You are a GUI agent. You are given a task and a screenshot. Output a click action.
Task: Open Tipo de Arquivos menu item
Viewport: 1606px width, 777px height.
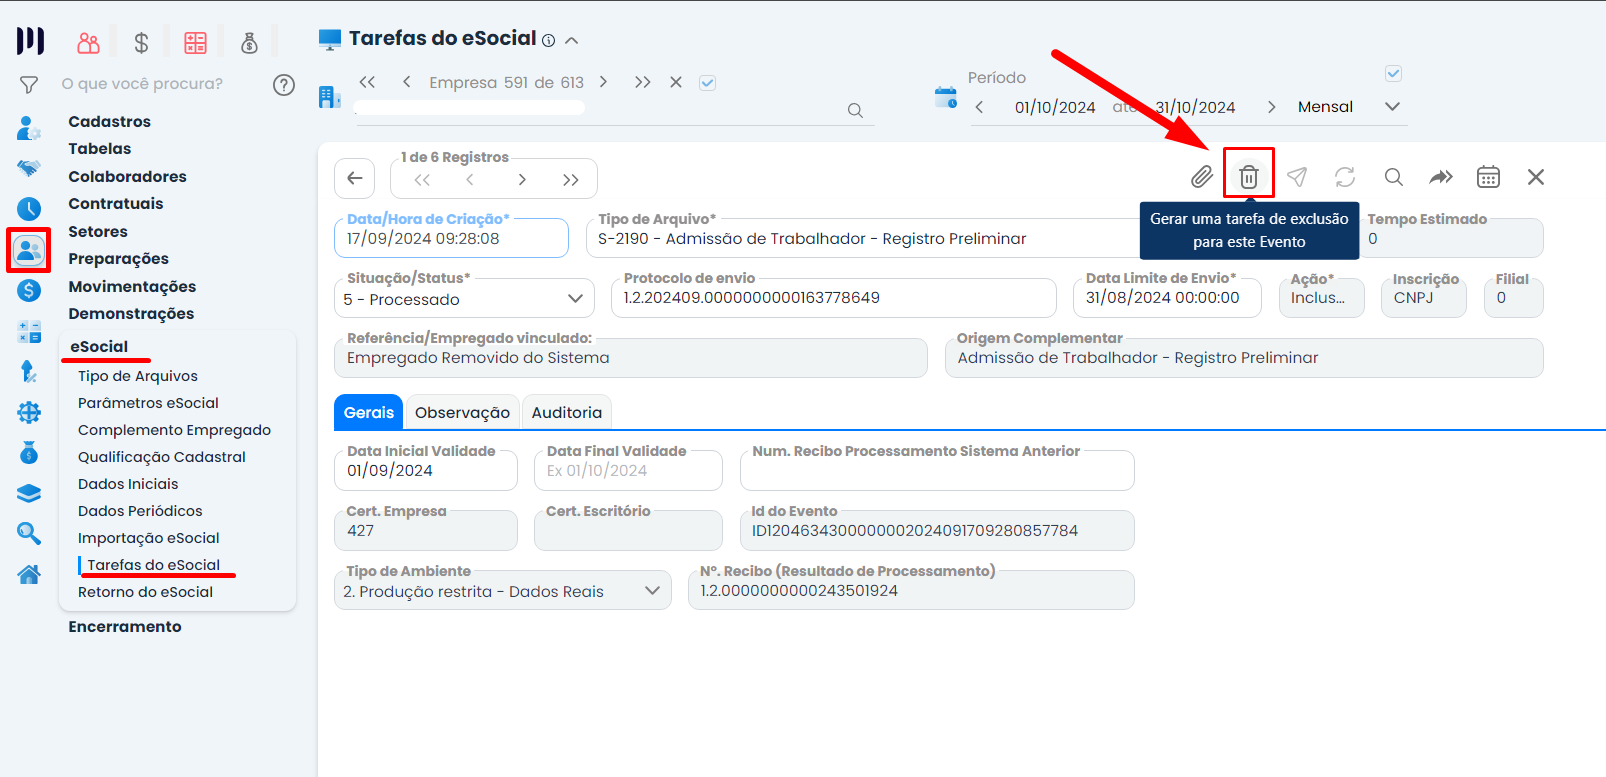138,376
